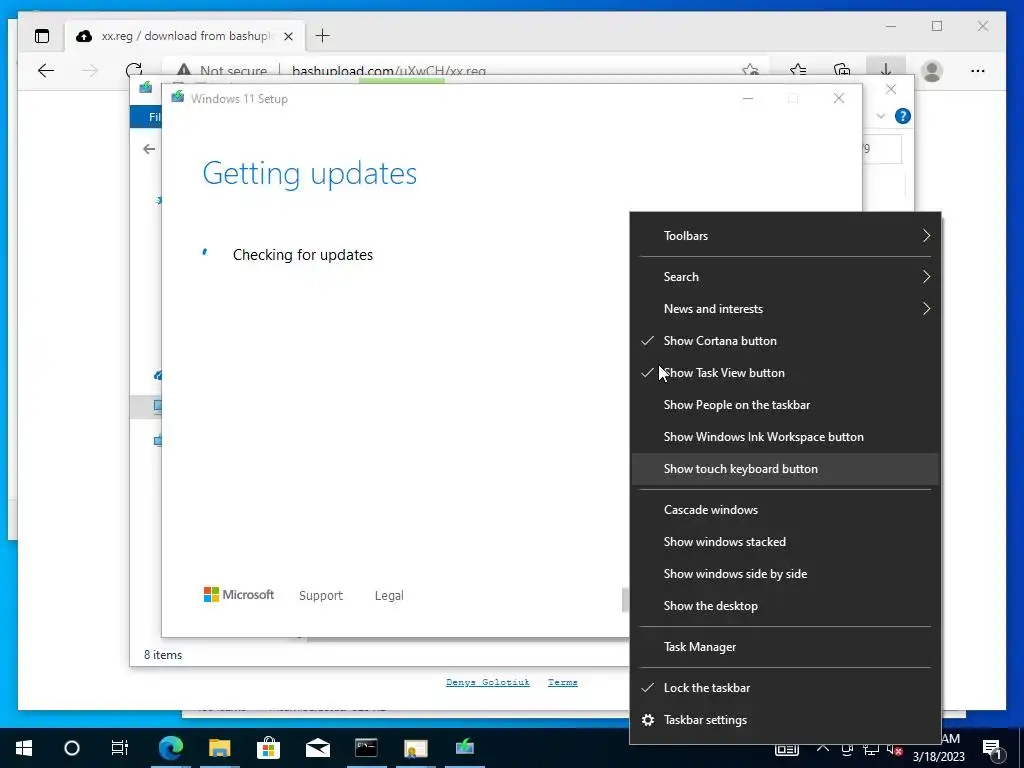Refresh the page in Edge

(134, 71)
